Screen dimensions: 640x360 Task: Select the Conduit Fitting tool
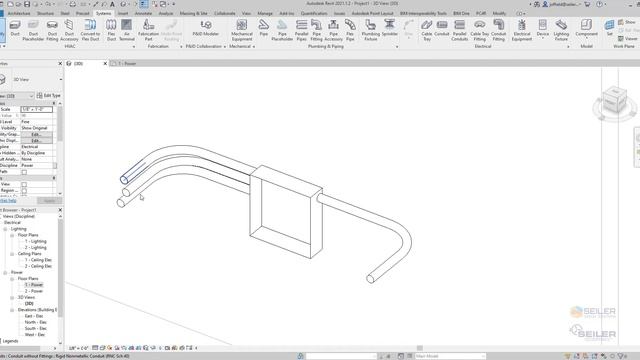pos(498,30)
